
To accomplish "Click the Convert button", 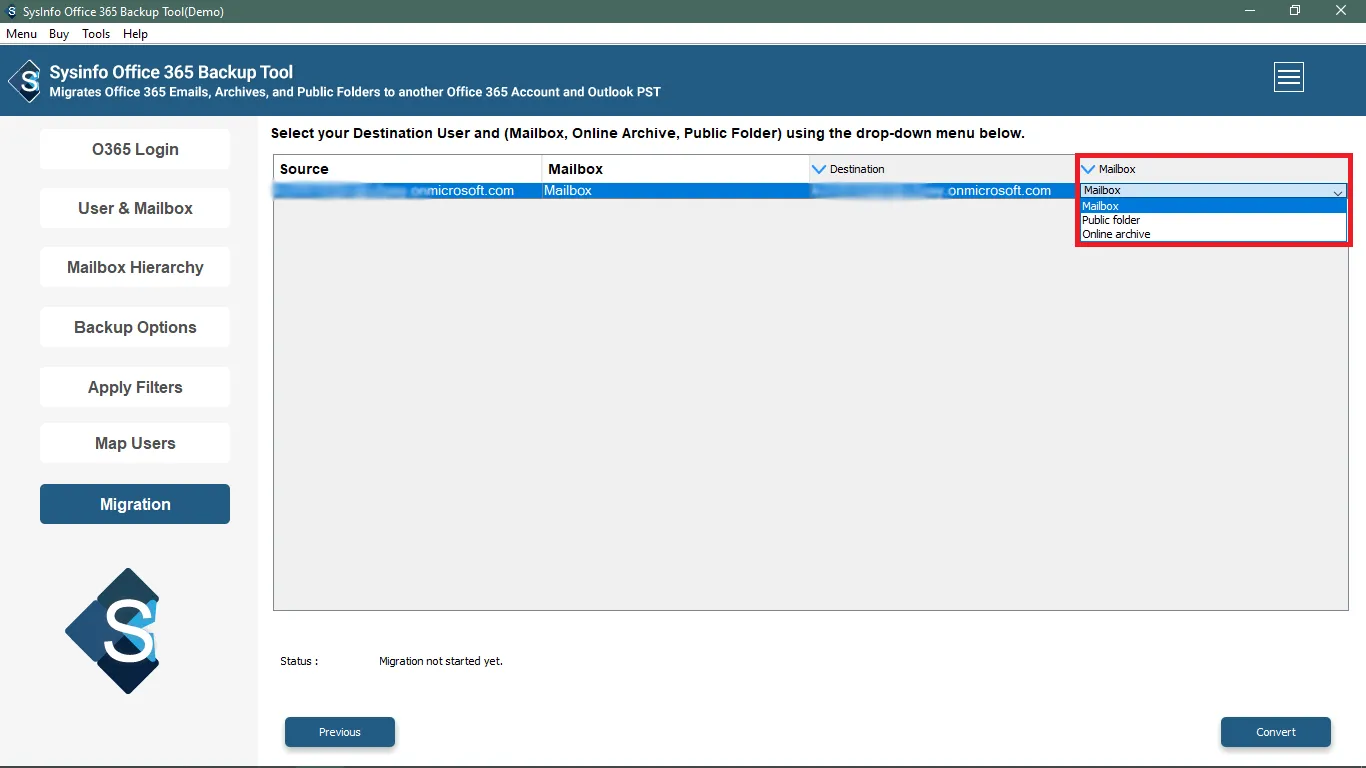I will pos(1276,732).
